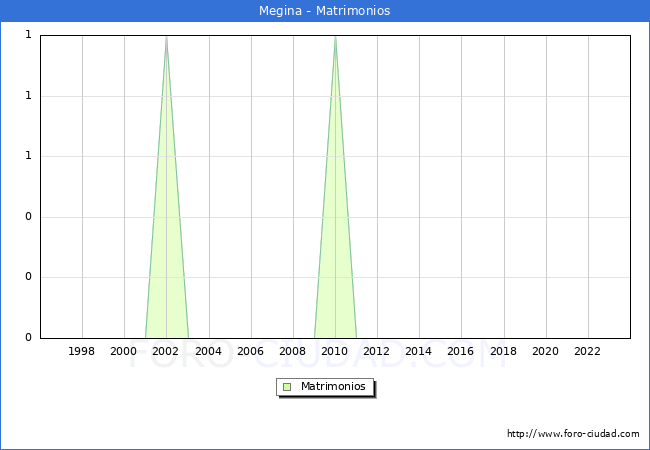The height and width of the screenshot is (450, 650).
Task: Select the 2018 x-axis label
Action: tap(503, 351)
